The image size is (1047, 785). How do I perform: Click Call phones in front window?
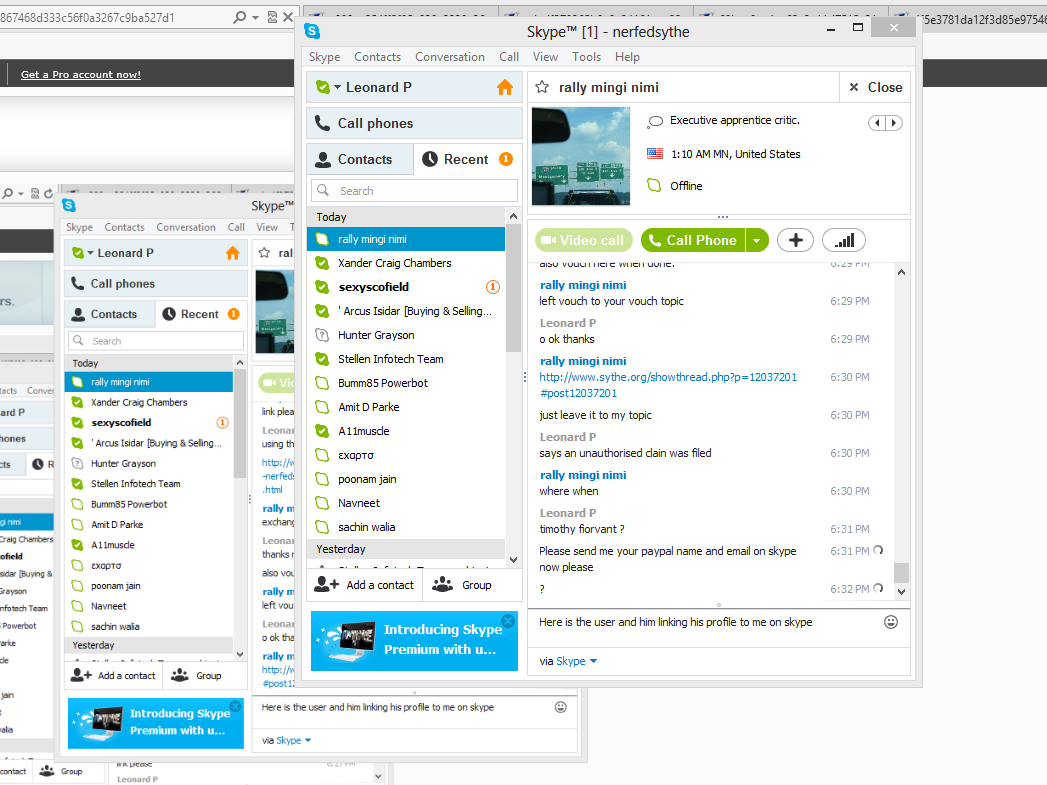414,123
